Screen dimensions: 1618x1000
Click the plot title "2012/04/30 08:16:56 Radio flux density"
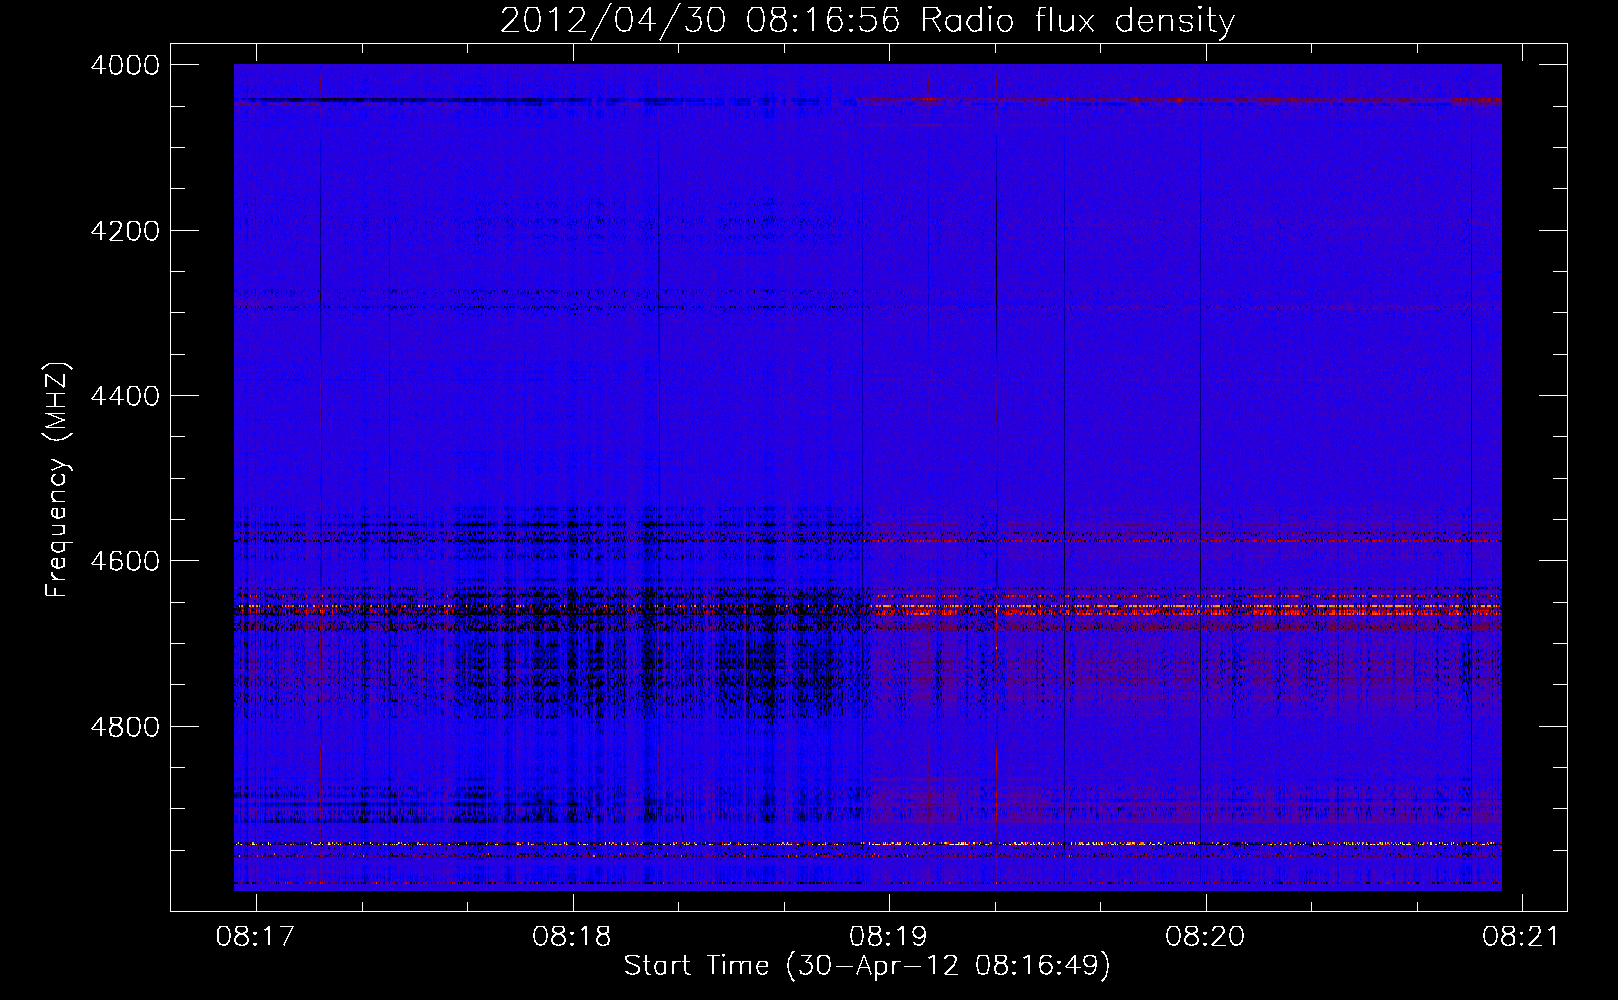(867, 21)
